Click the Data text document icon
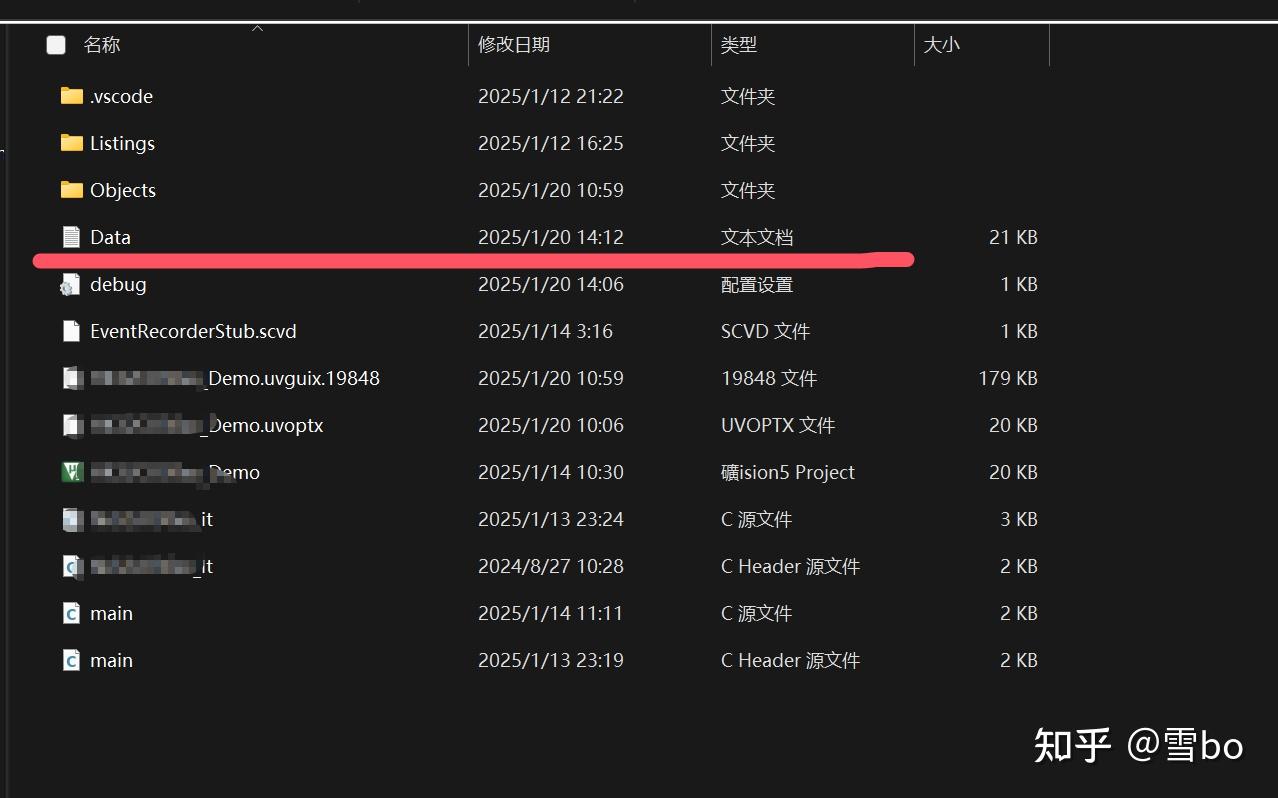This screenshot has height=798, width=1278. (71, 237)
